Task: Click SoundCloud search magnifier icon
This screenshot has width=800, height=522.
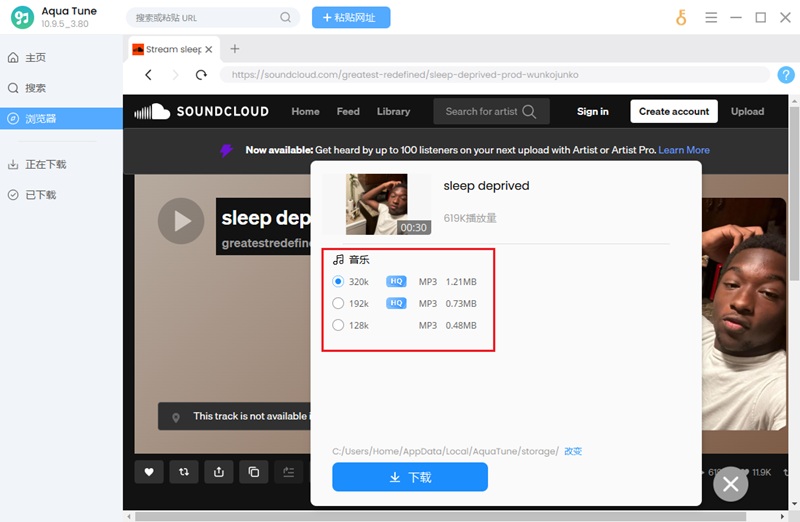Action: coord(529,111)
